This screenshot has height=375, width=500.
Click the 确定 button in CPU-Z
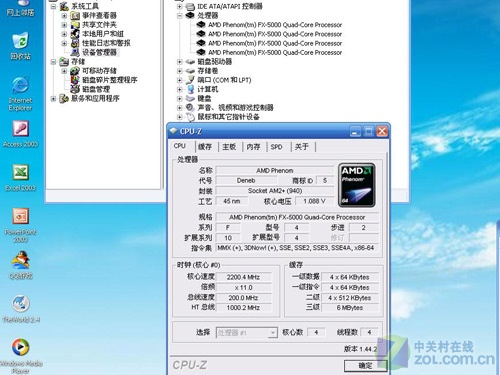click(x=365, y=366)
